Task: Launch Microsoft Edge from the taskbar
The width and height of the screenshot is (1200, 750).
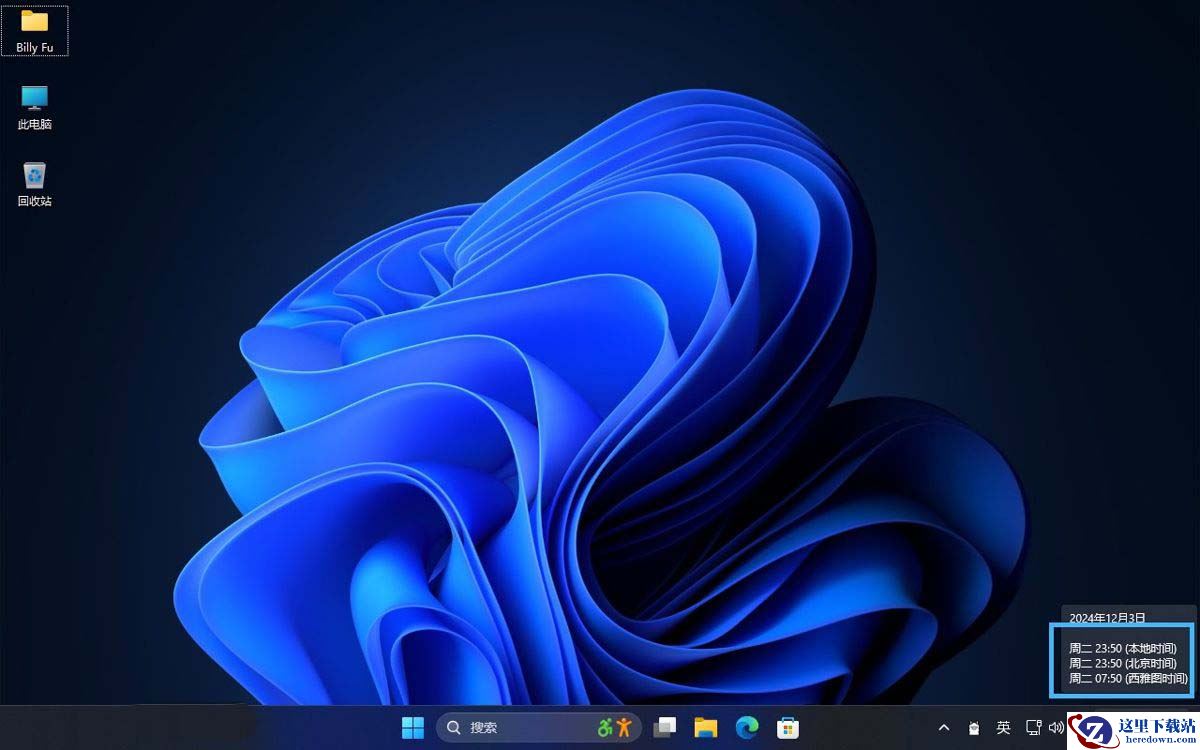Action: point(747,728)
